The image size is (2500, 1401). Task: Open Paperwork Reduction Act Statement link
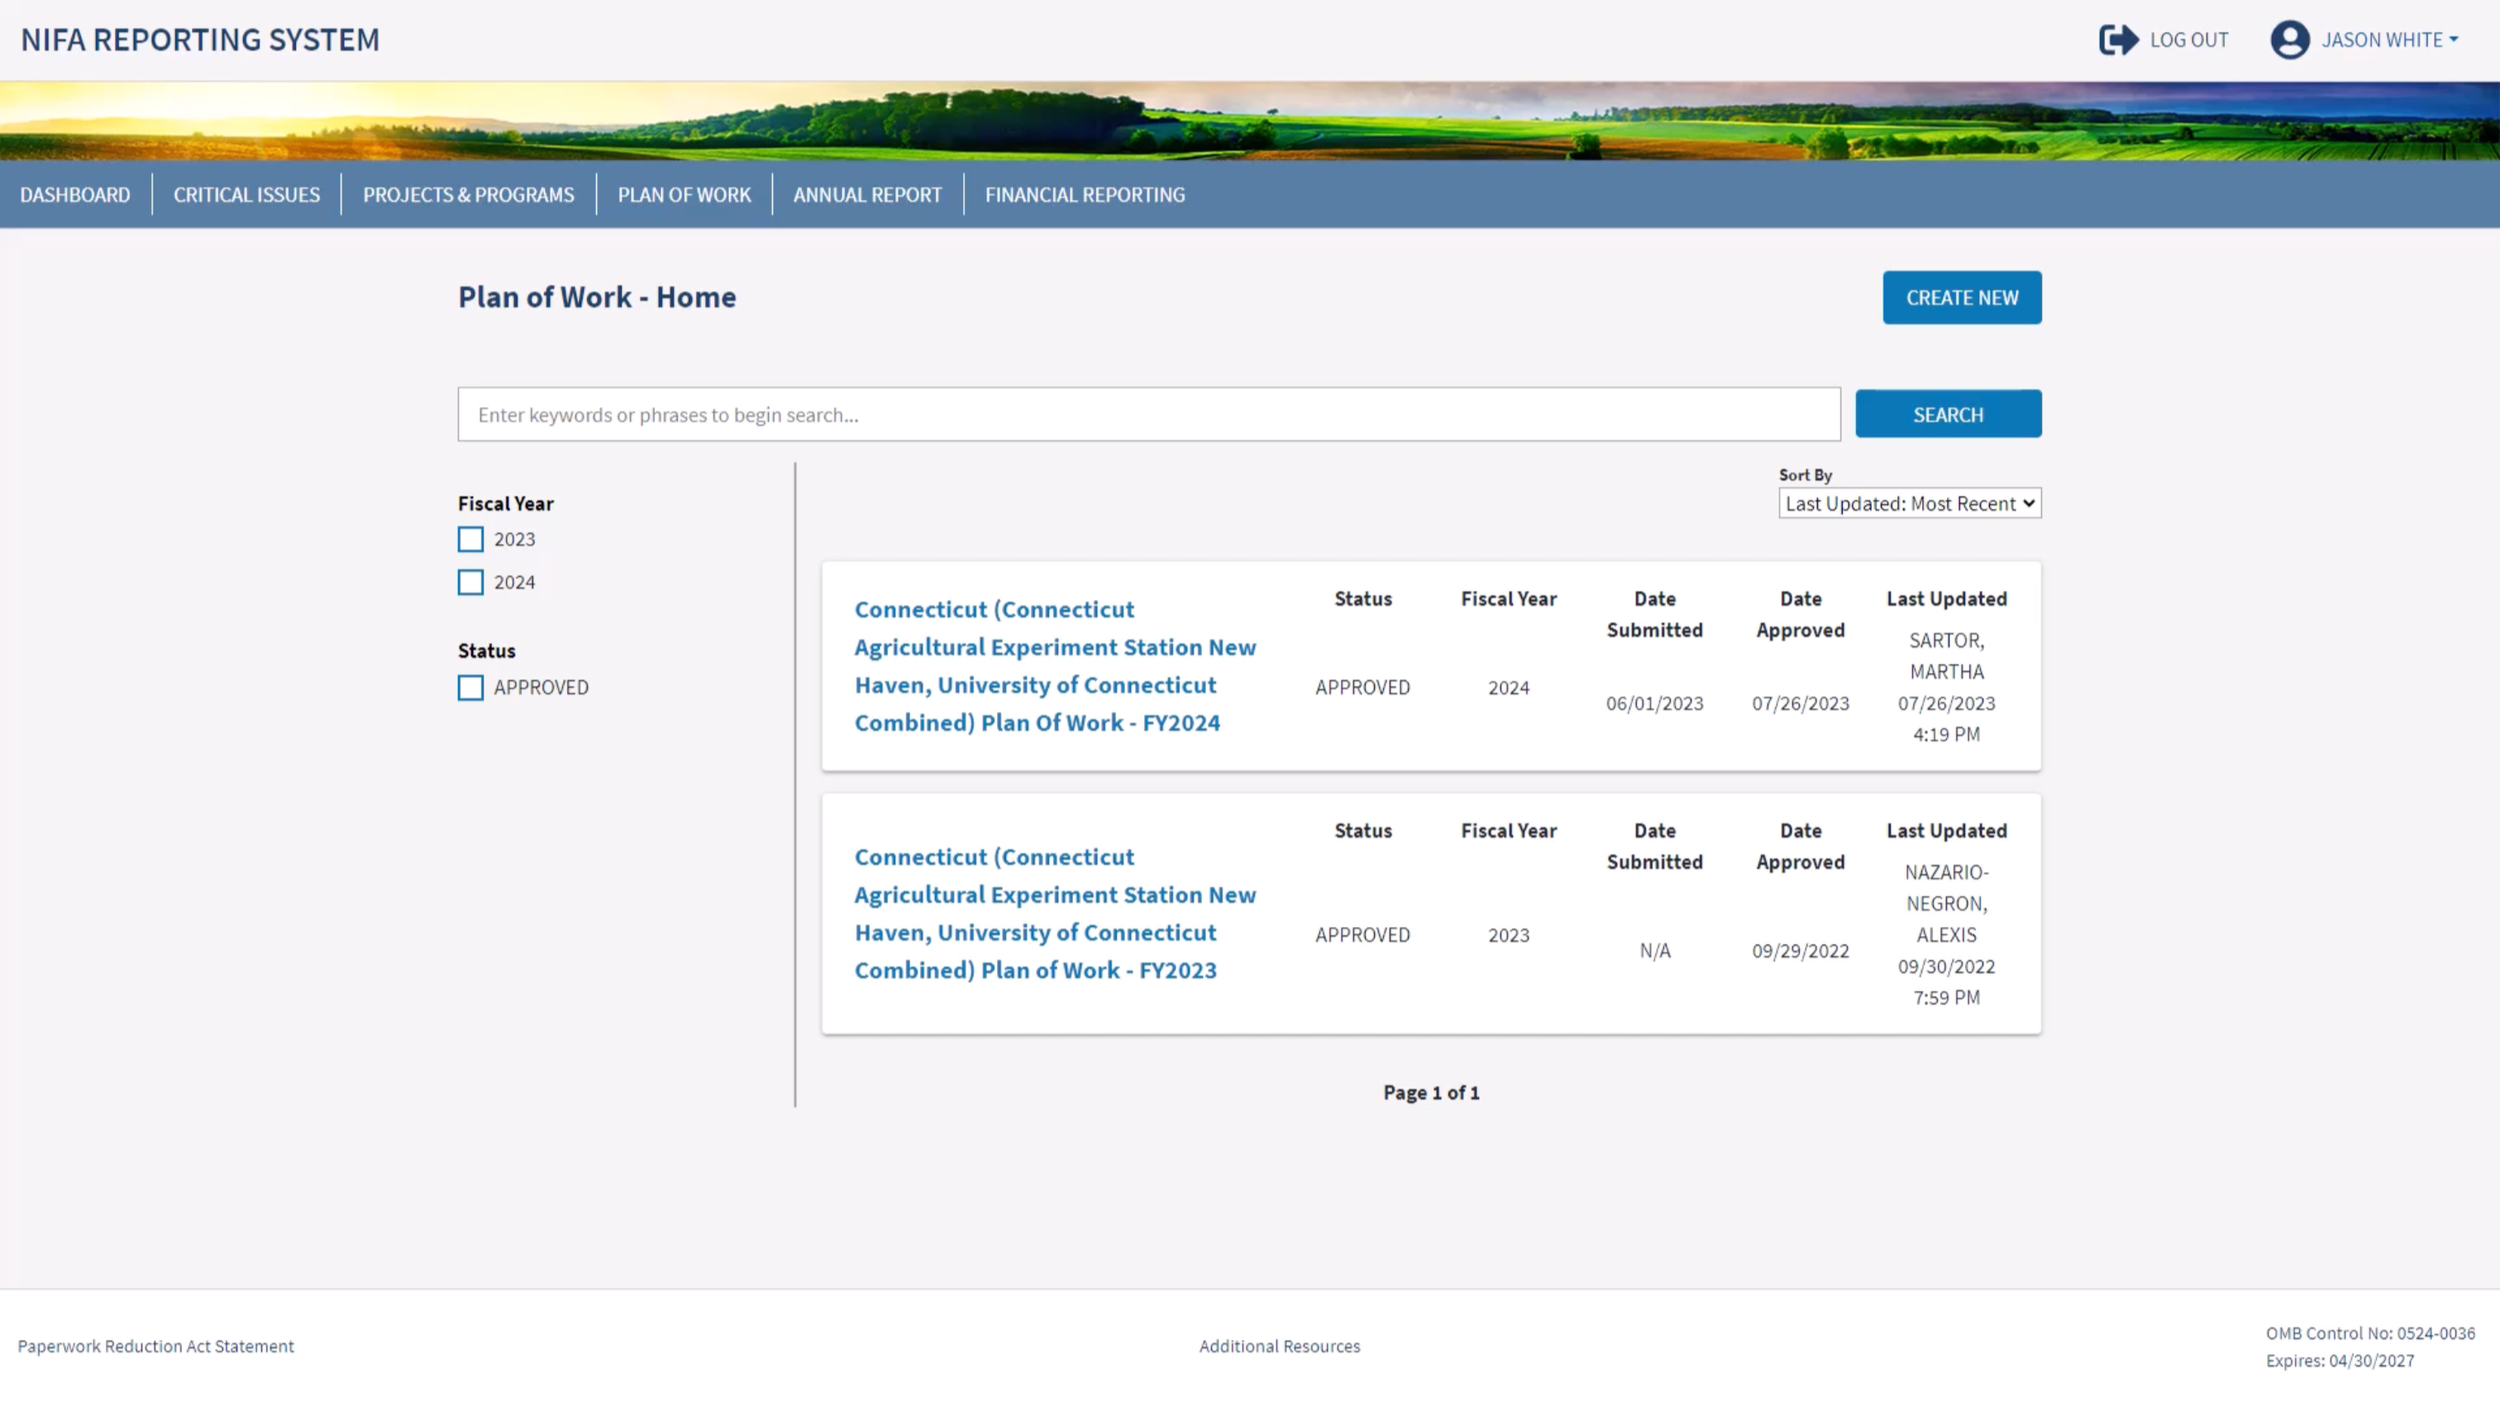pyautogui.click(x=156, y=1346)
